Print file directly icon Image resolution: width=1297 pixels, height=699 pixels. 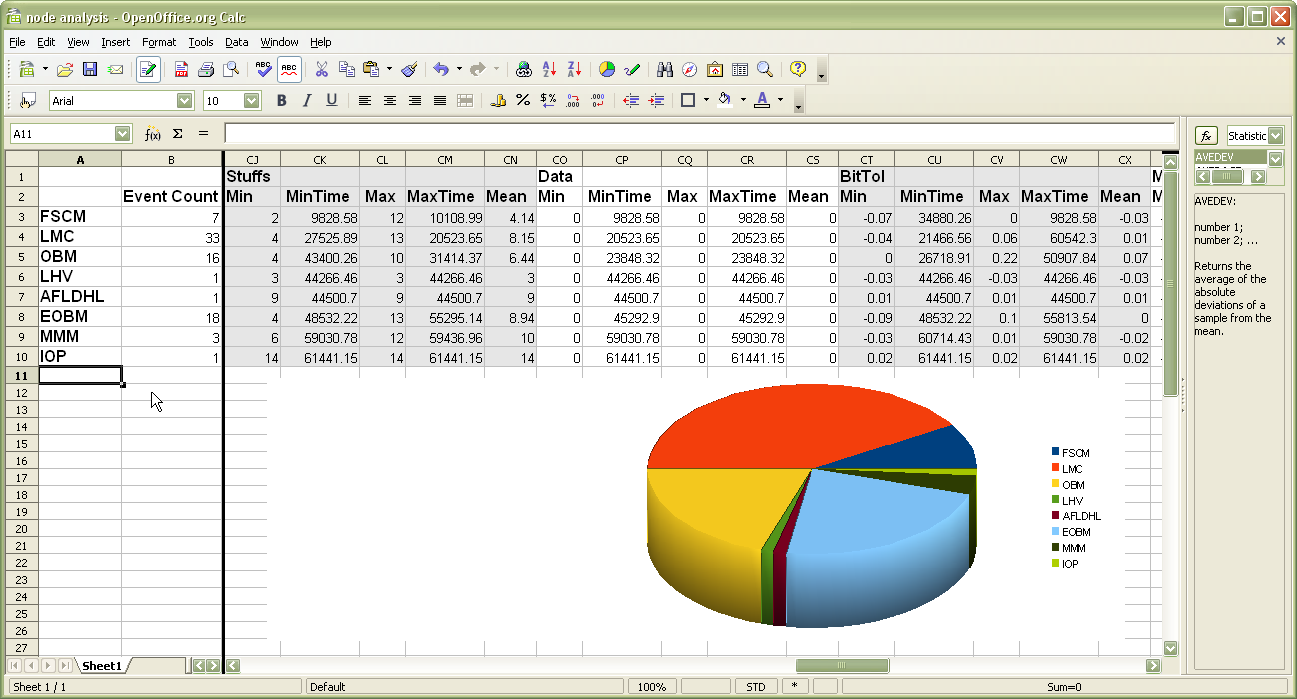click(x=206, y=69)
